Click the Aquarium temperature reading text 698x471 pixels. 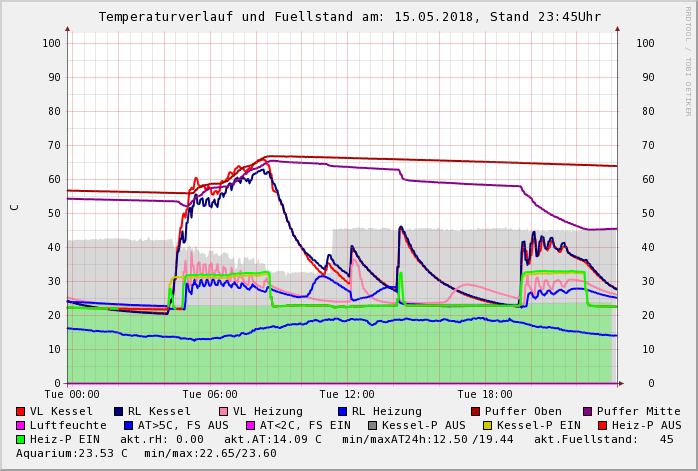pos(72,453)
